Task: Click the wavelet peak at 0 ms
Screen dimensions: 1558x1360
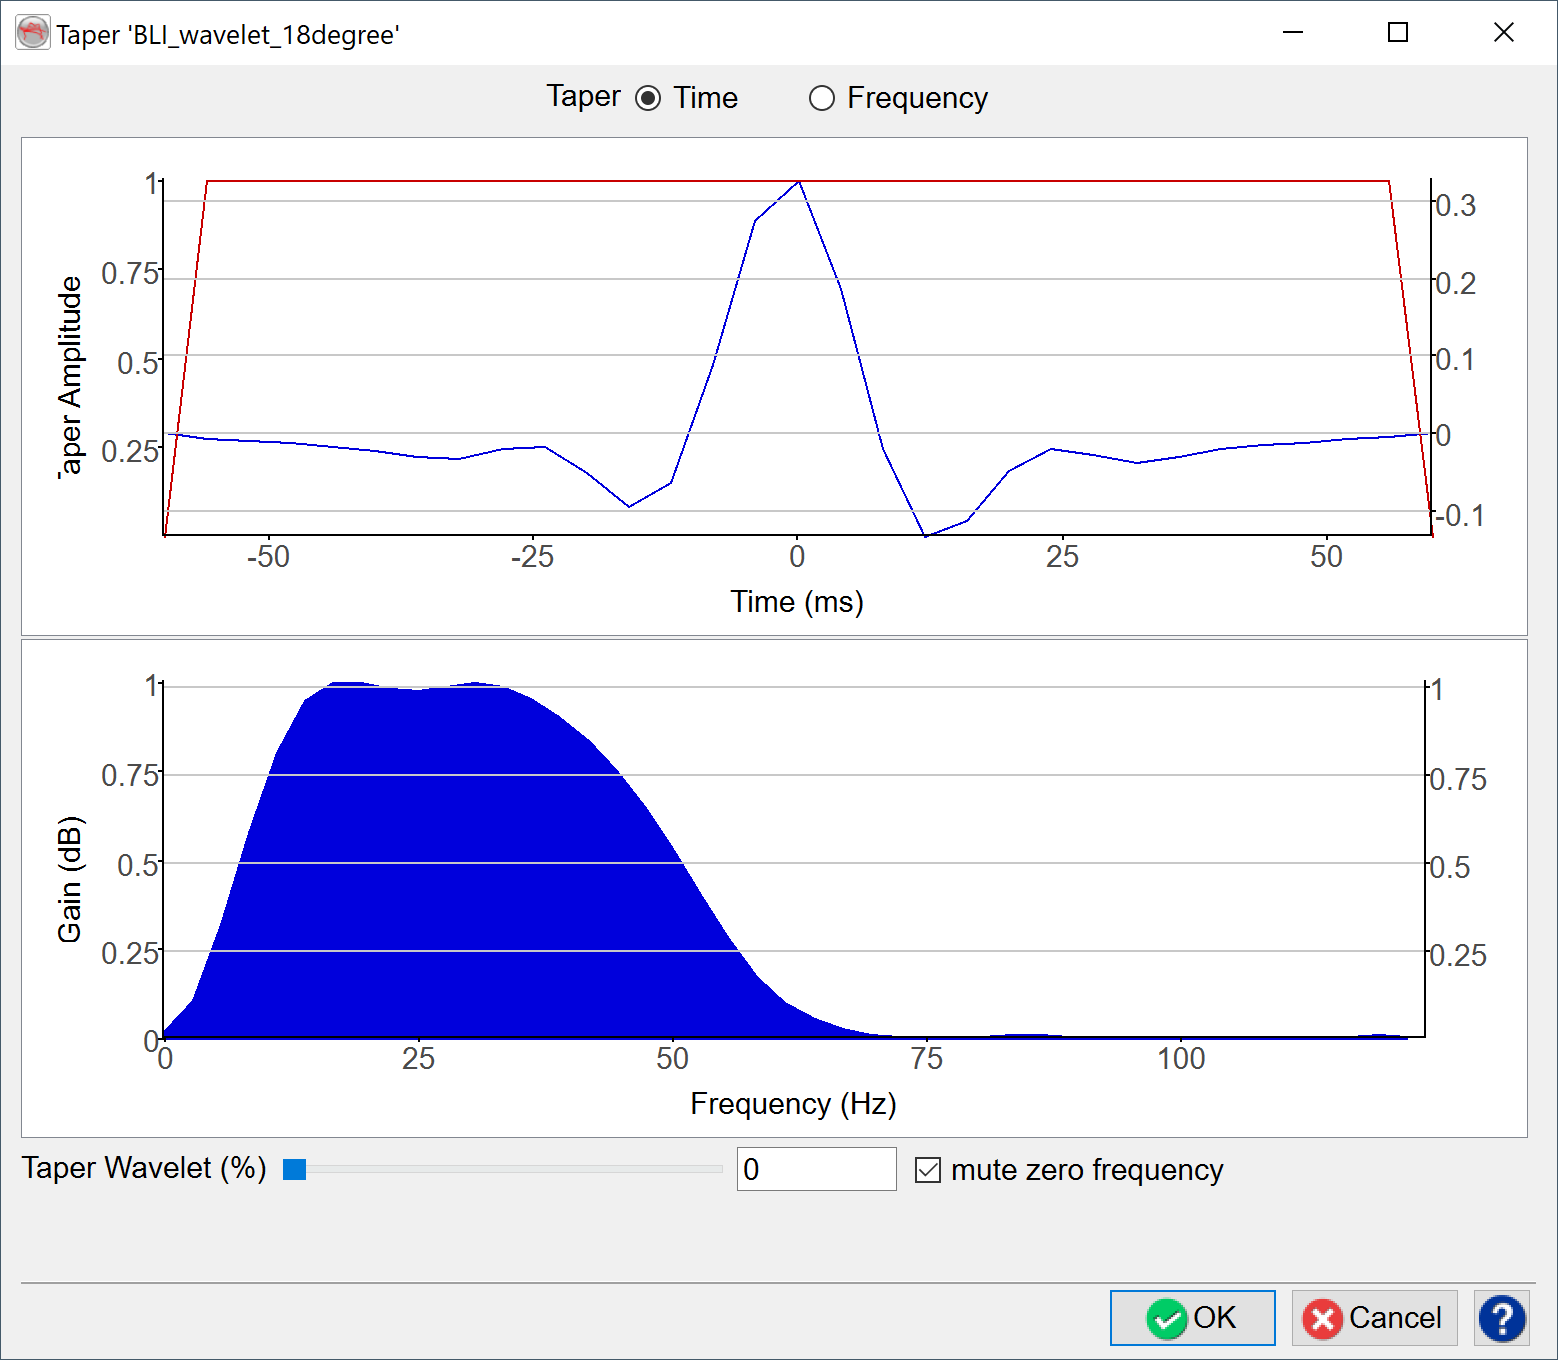Action: (x=797, y=182)
